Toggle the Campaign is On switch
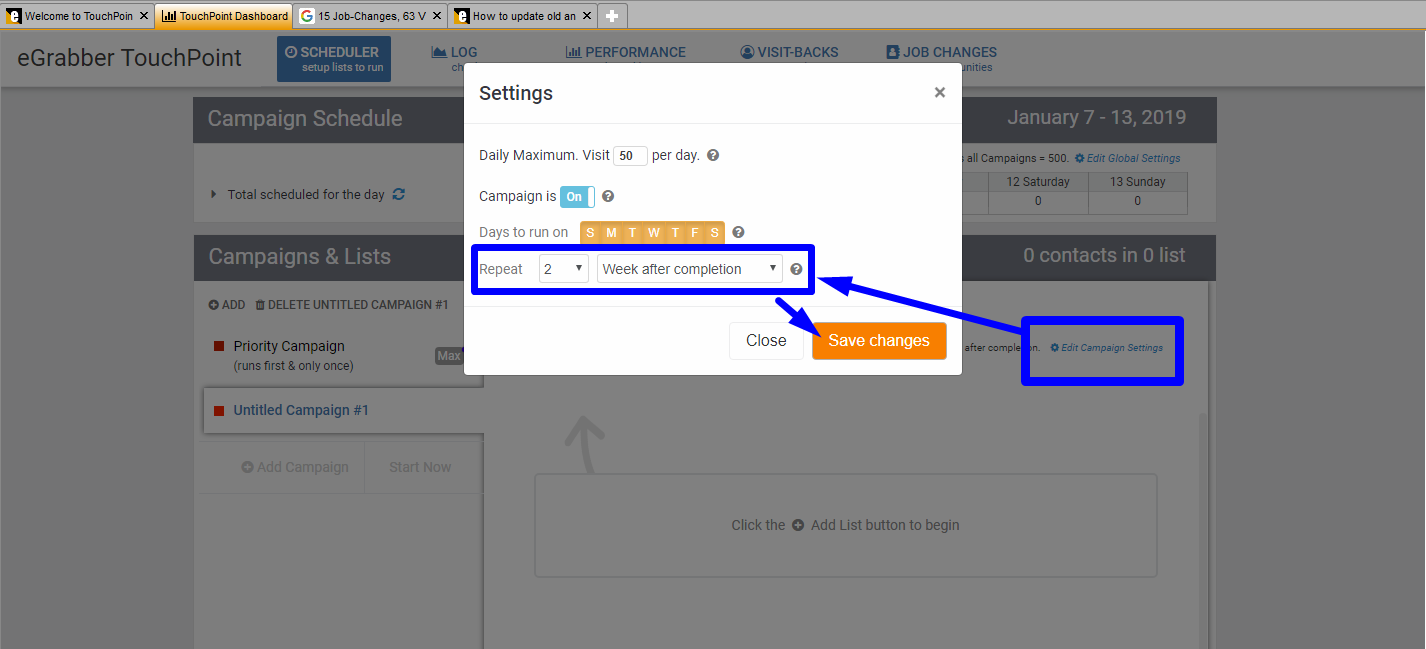 (x=577, y=197)
